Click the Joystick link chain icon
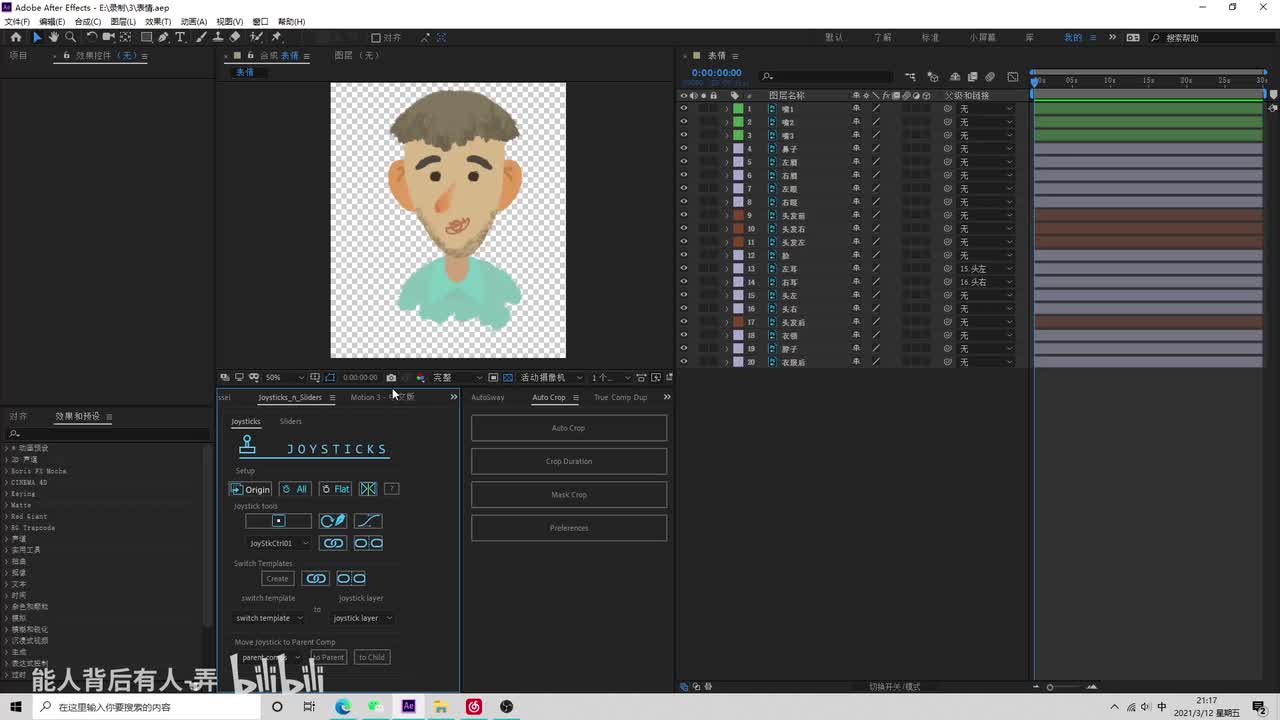The height and width of the screenshot is (720, 1280). [x=333, y=543]
